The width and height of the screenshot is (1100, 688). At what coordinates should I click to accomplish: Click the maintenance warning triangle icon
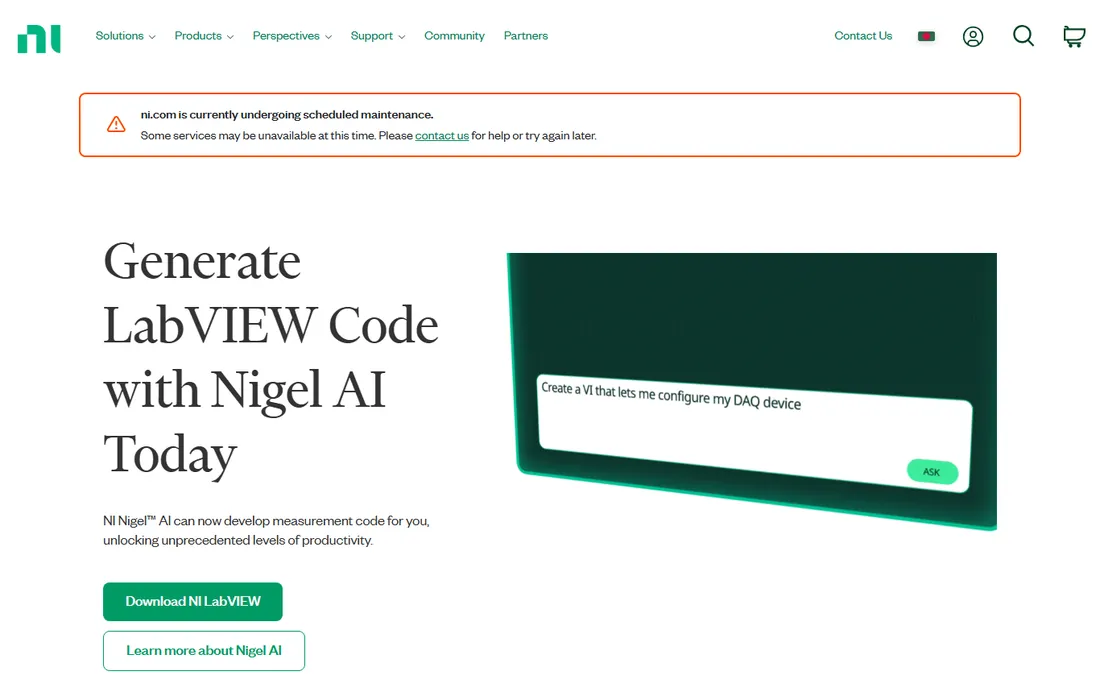point(116,125)
